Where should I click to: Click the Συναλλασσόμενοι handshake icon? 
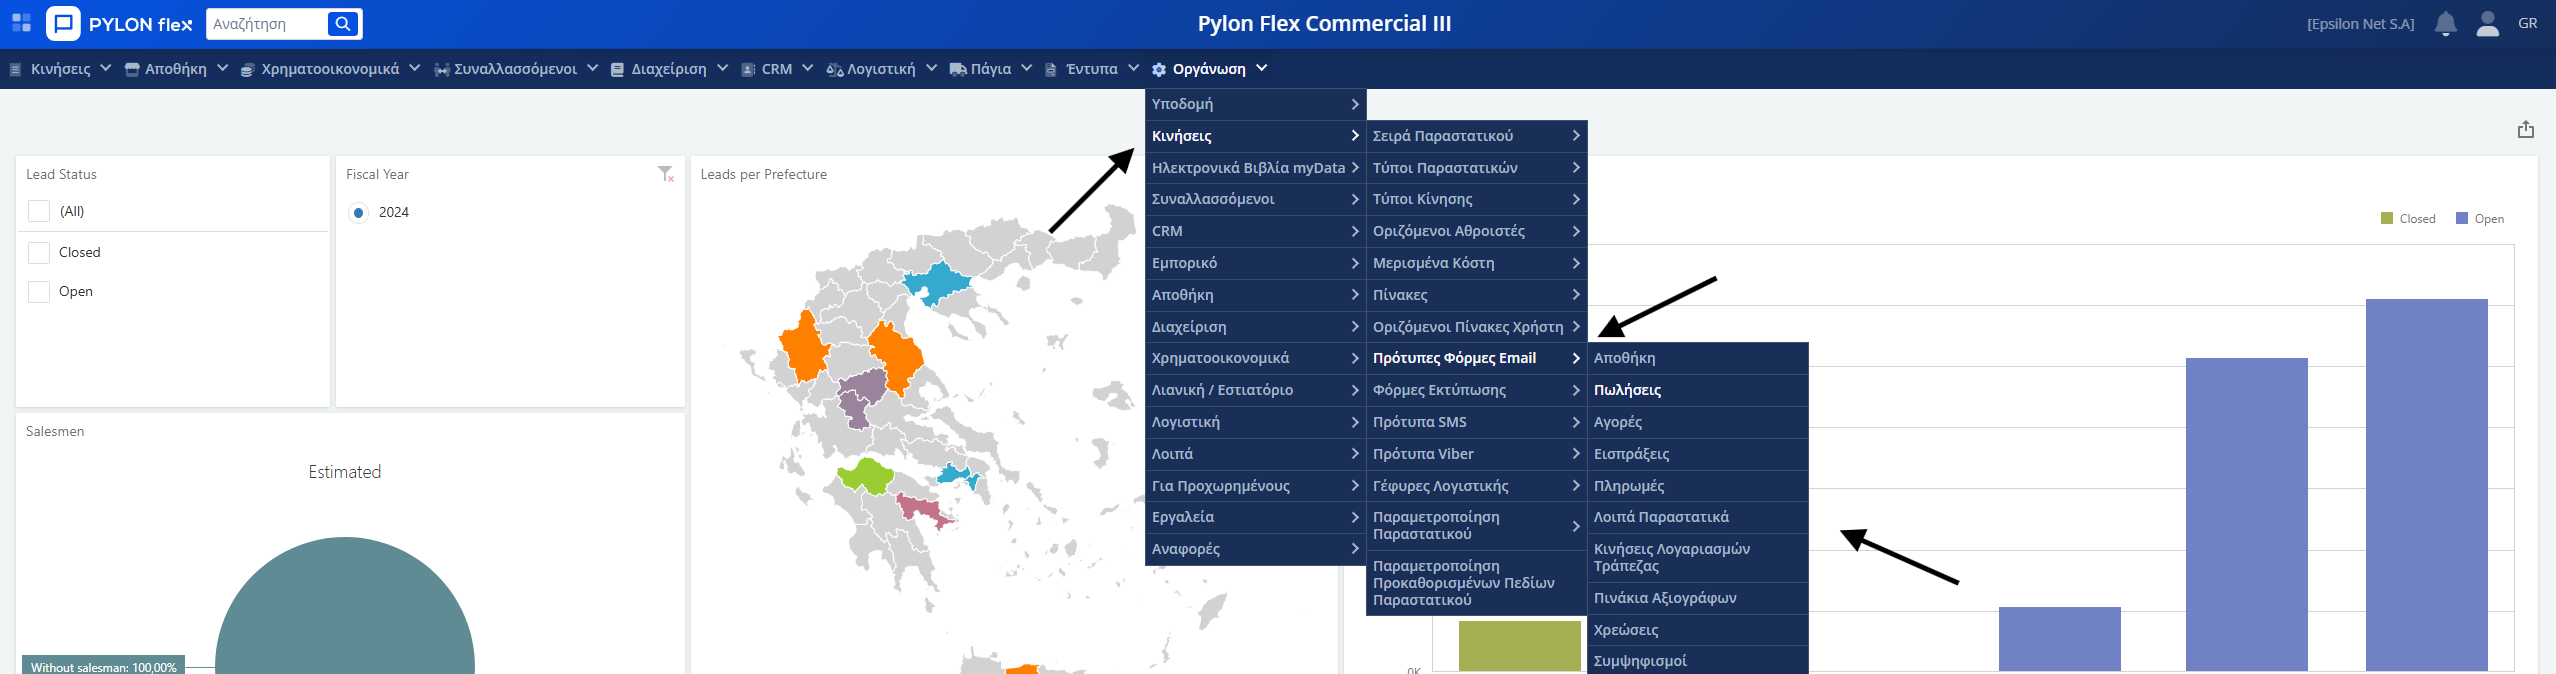[x=441, y=69]
